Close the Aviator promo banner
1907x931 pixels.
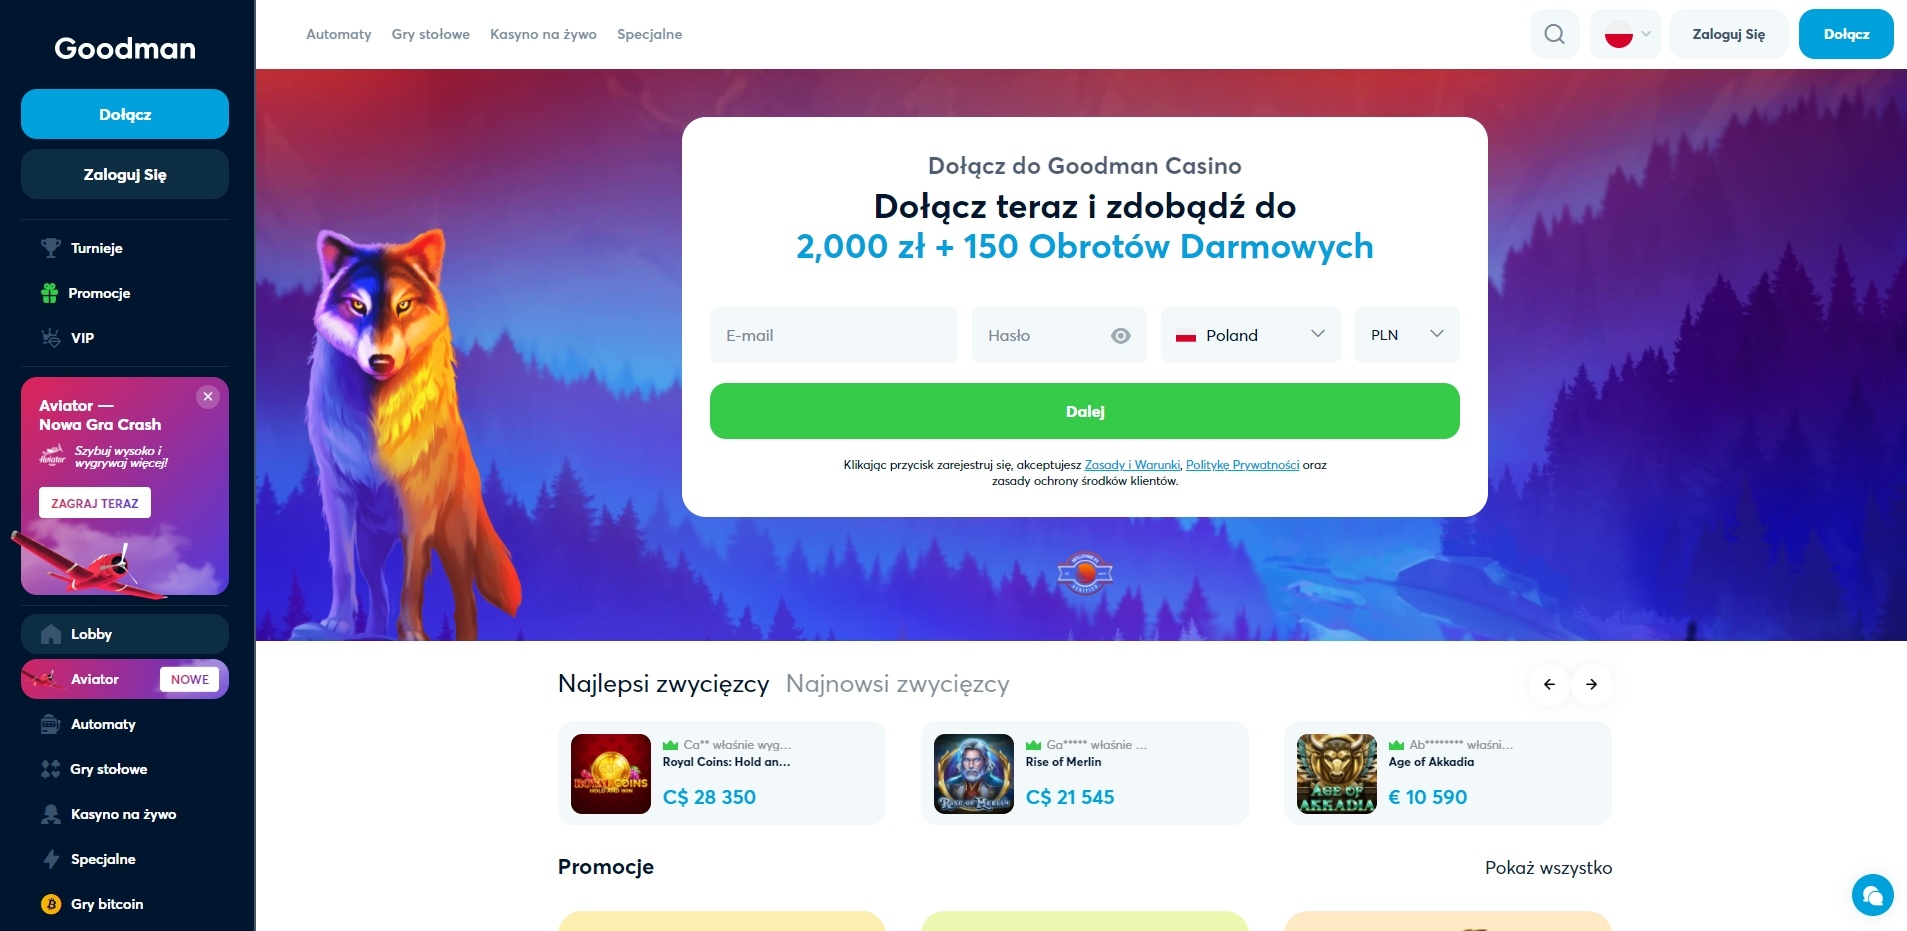(x=208, y=397)
